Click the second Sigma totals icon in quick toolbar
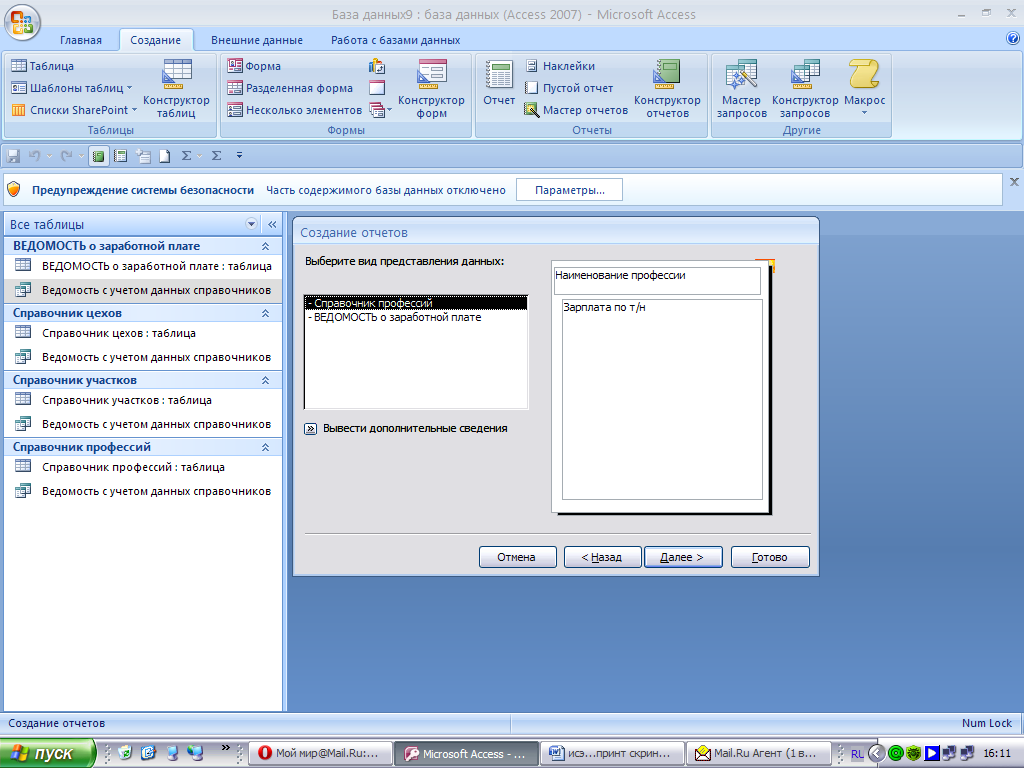 pos(217,155)
